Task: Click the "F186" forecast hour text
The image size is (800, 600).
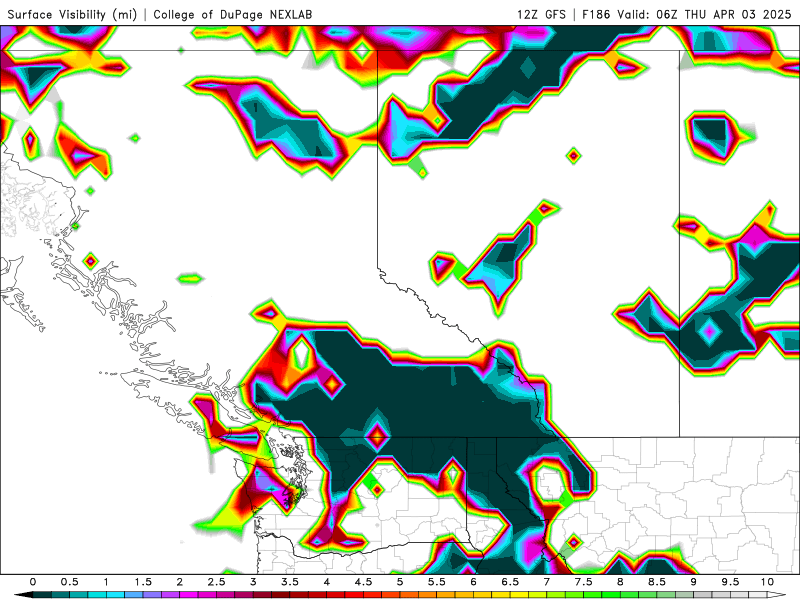Action: pyautogui.click(x=596, y=14)
